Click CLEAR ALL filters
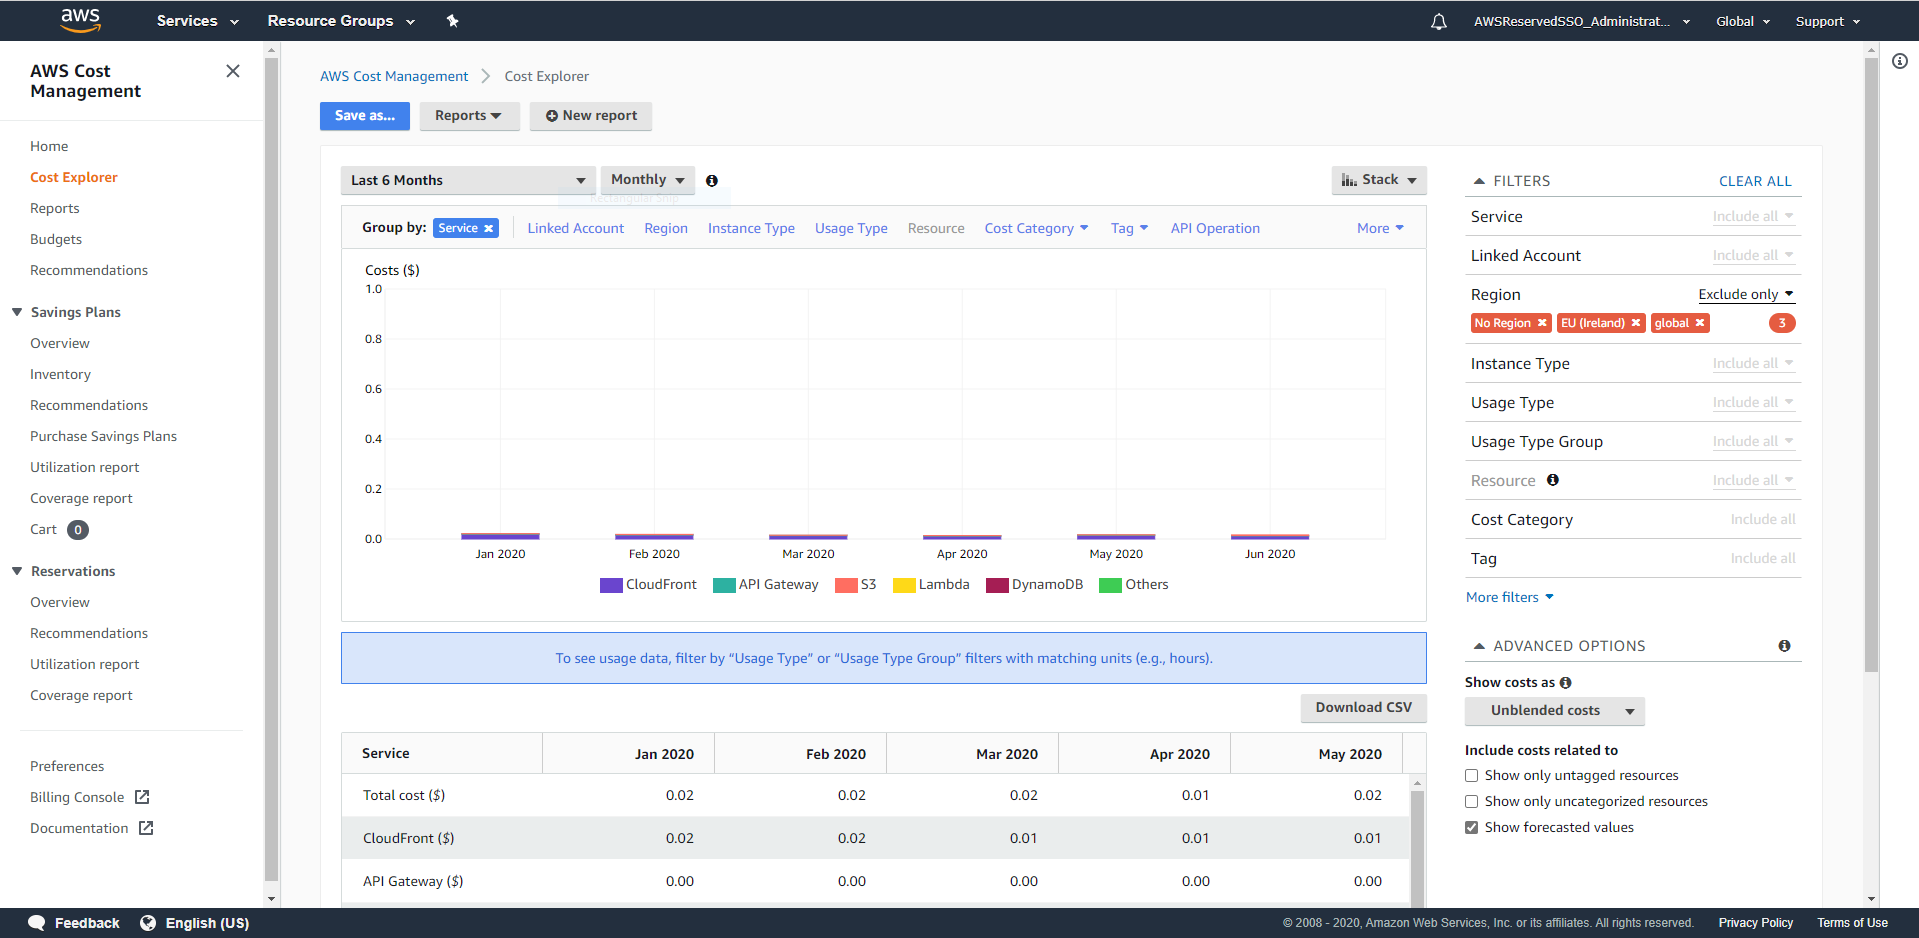 point(1755,181)
